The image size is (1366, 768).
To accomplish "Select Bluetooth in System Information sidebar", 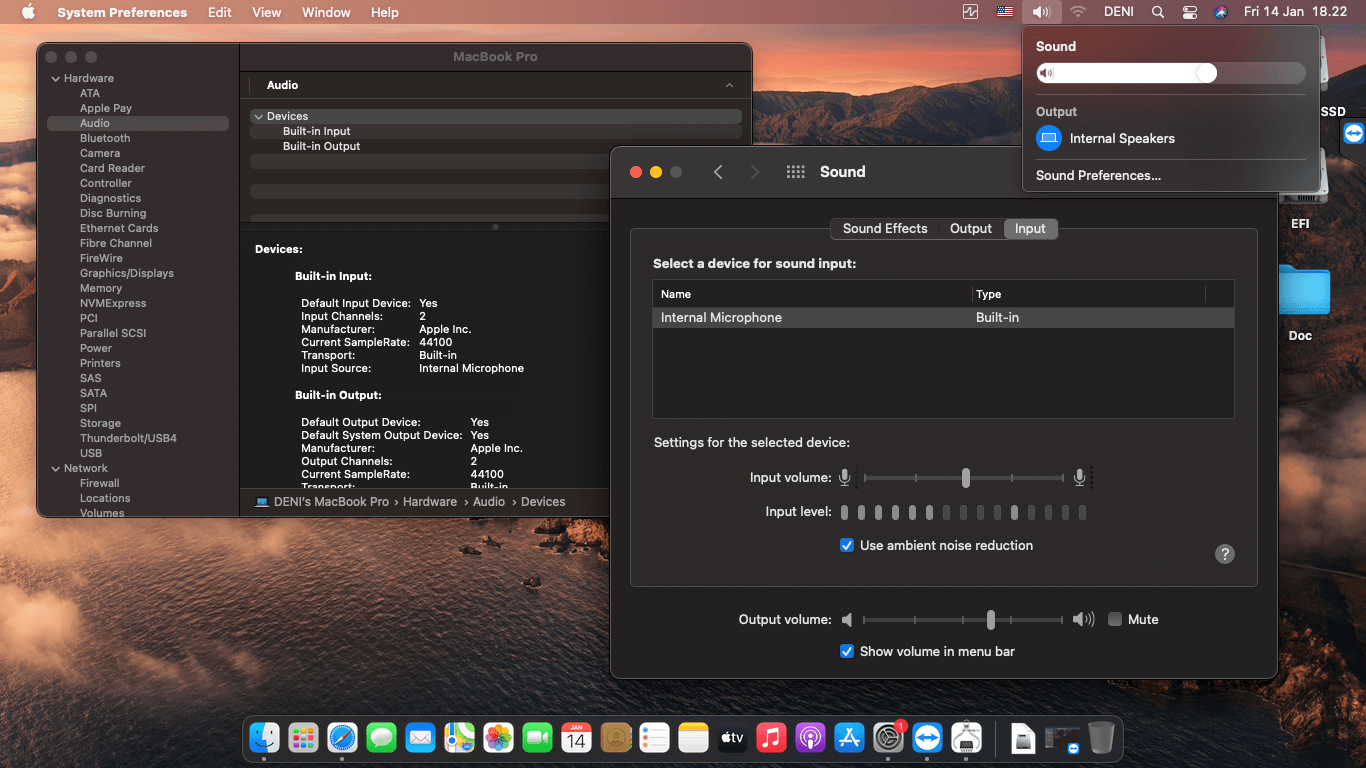I will click(105, 138).
